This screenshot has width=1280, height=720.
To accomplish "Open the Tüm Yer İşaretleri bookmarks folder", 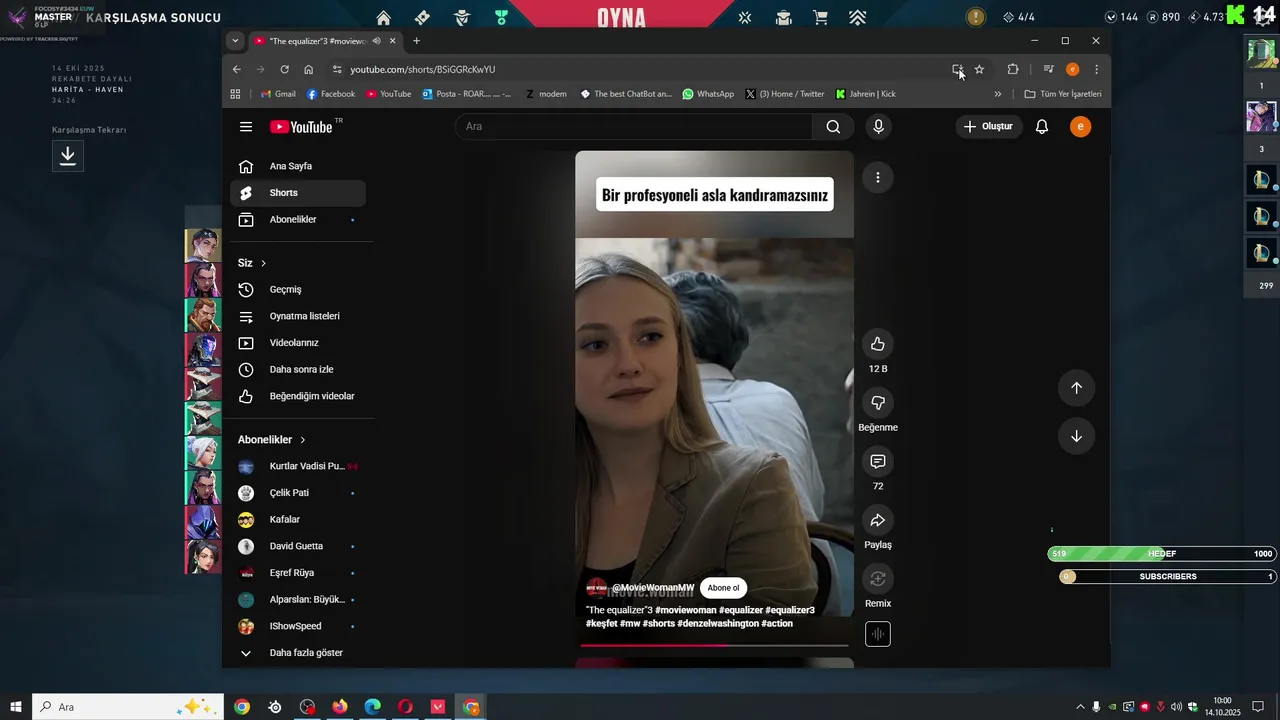I will click(1063, 94).
